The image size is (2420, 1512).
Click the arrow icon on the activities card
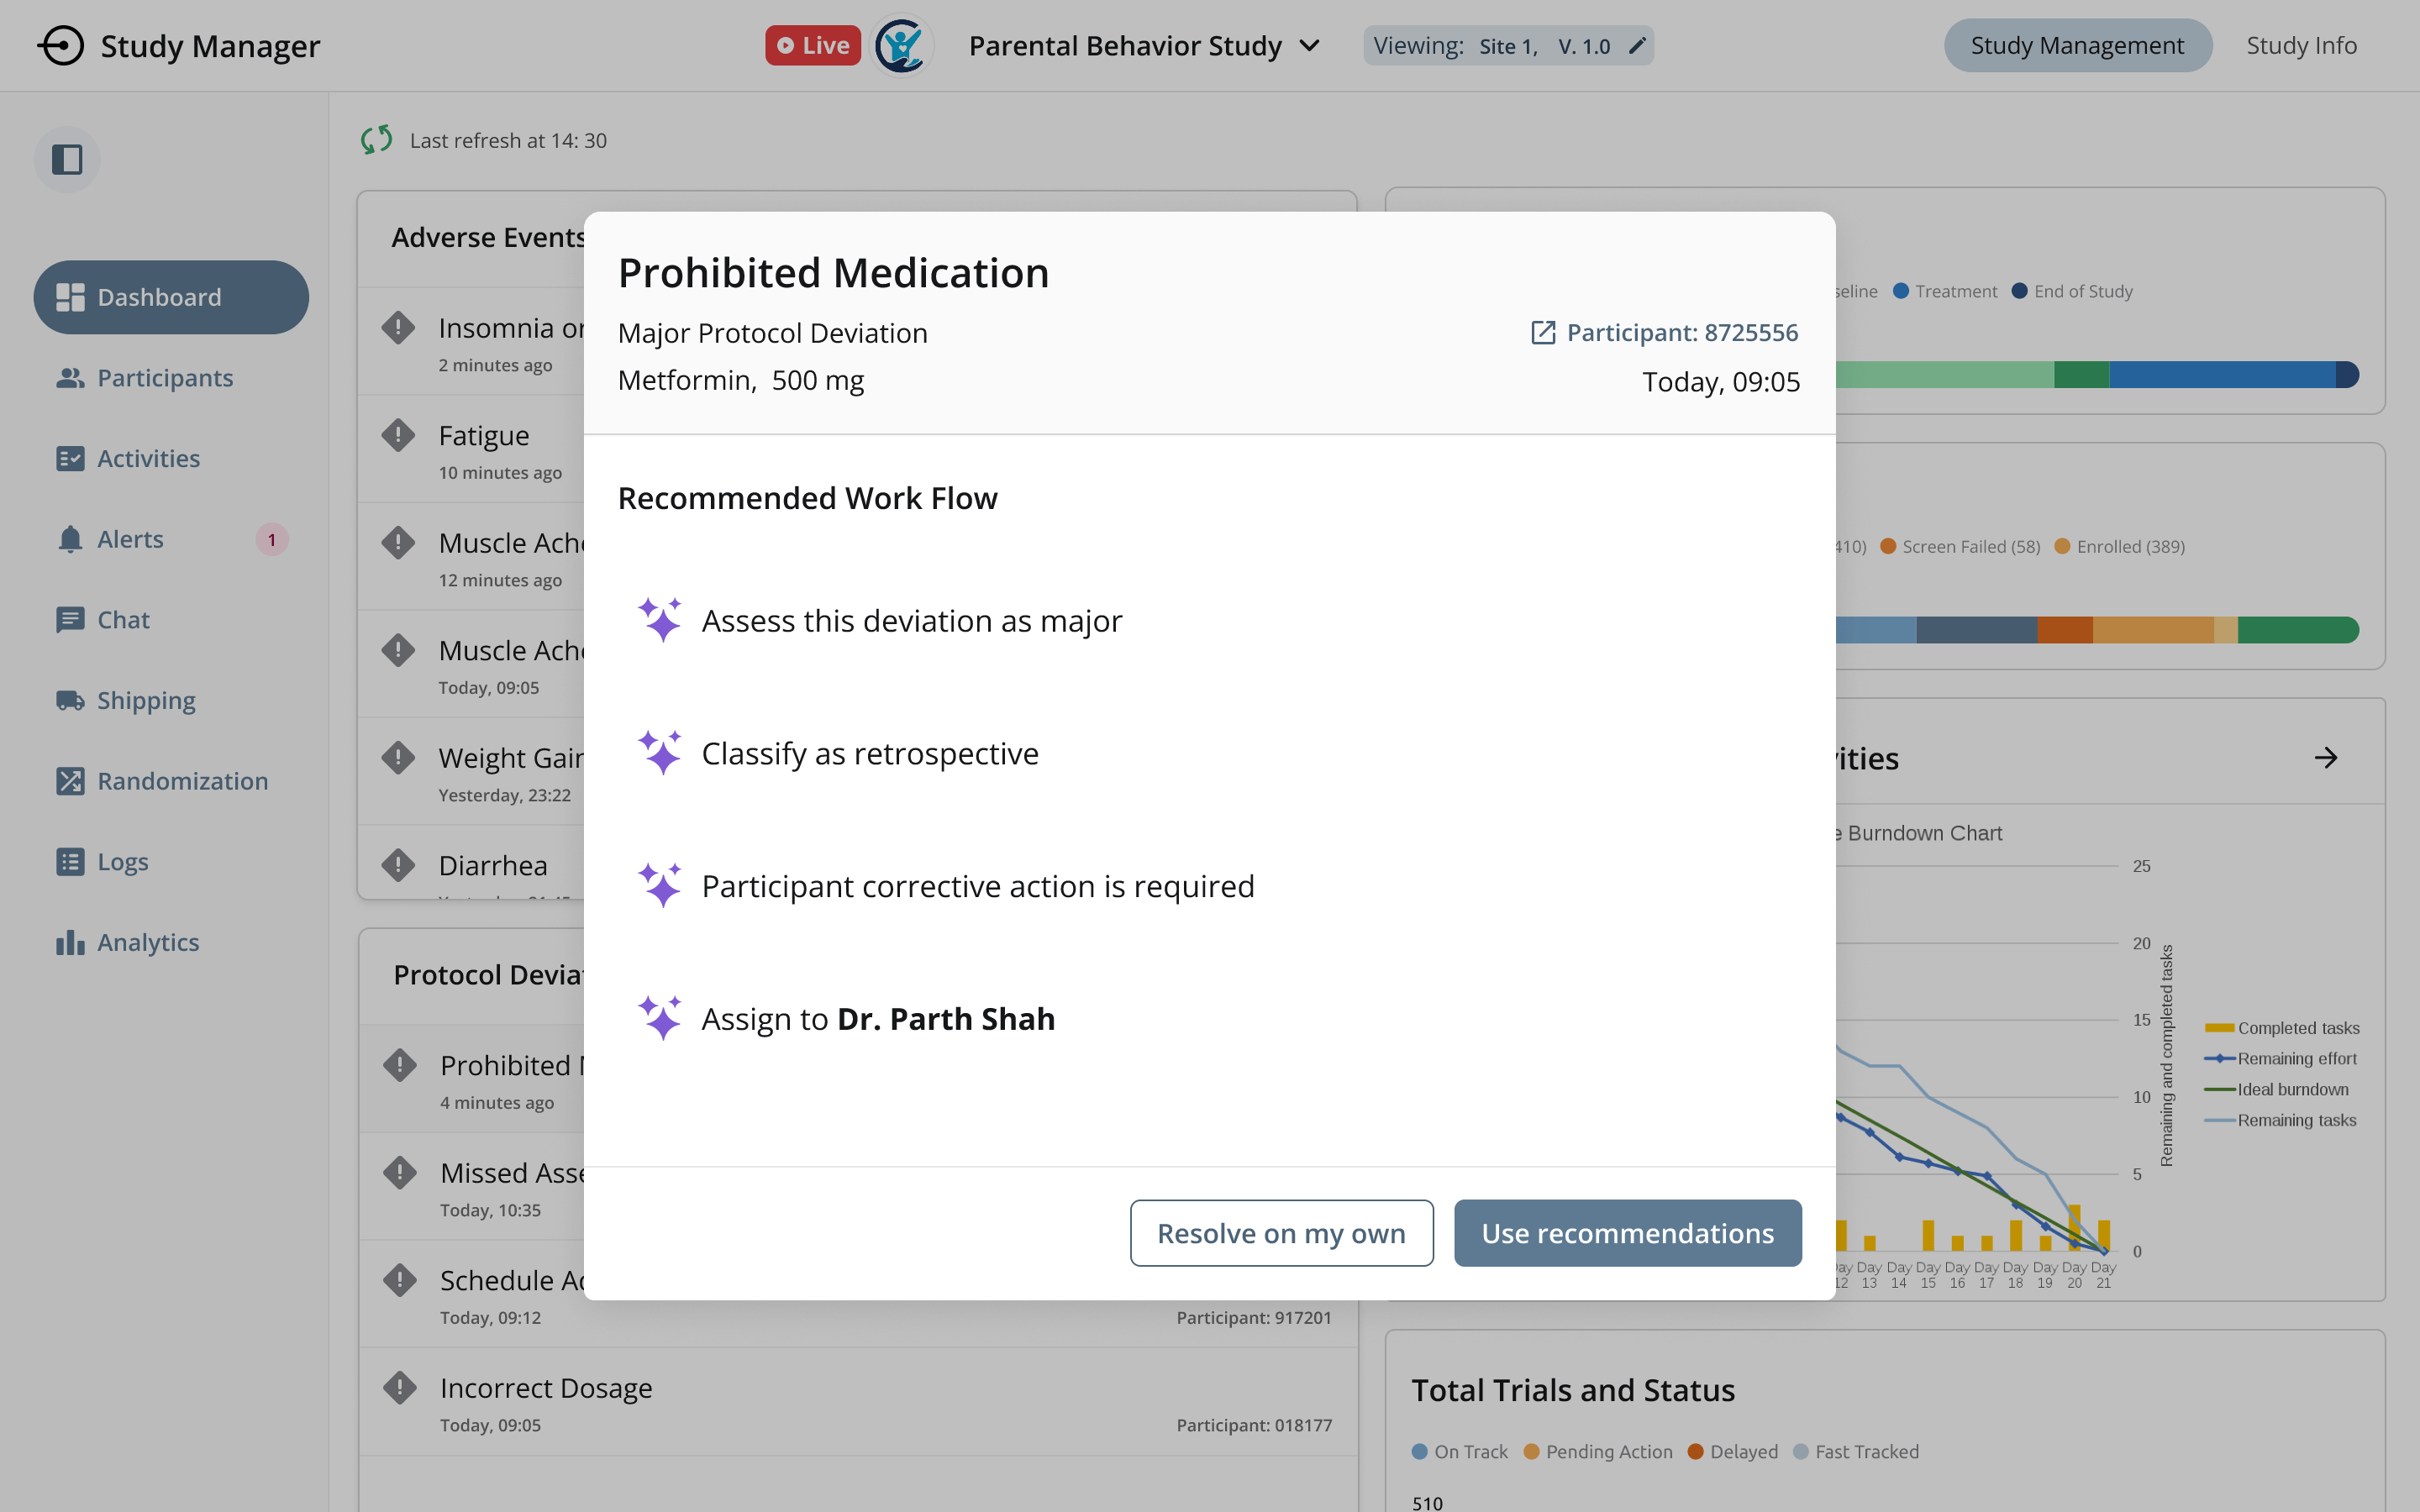2325,758
